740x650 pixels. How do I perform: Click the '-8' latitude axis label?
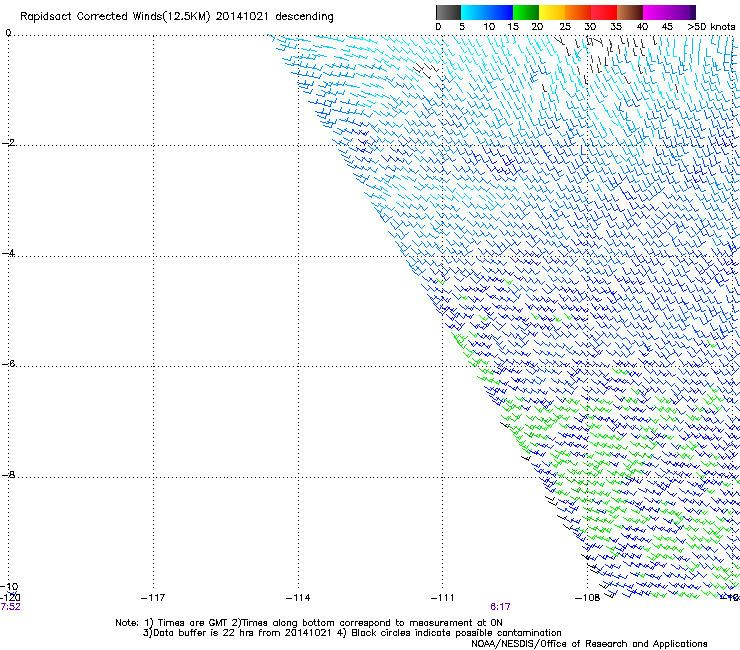pyautogui.click(x=8, y=474)
